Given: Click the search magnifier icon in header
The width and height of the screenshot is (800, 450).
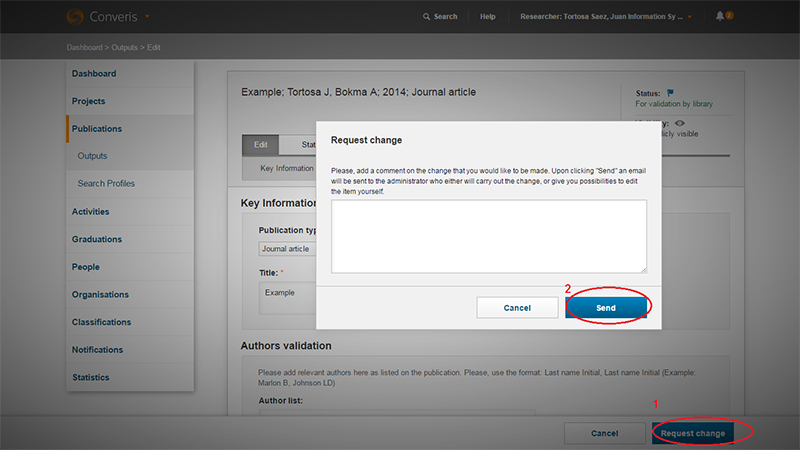Looking at the screenshot, I should tap(427, 17).
